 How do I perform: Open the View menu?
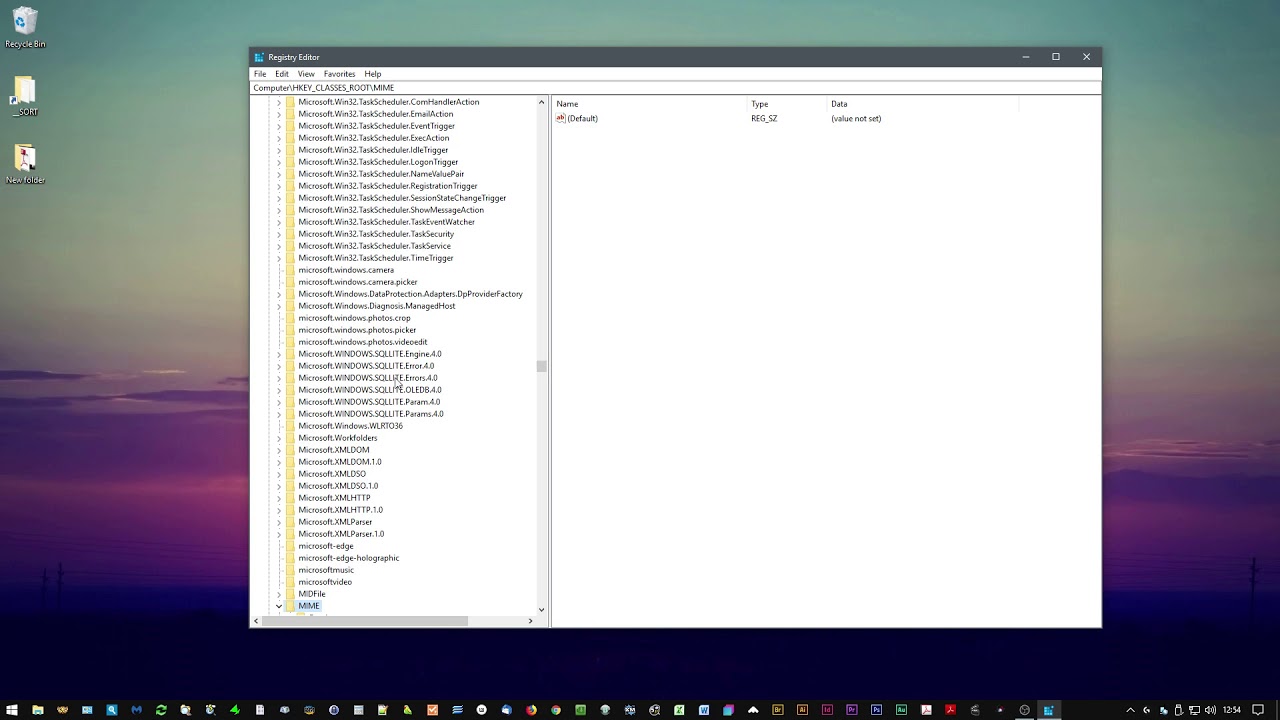(306, 73)
